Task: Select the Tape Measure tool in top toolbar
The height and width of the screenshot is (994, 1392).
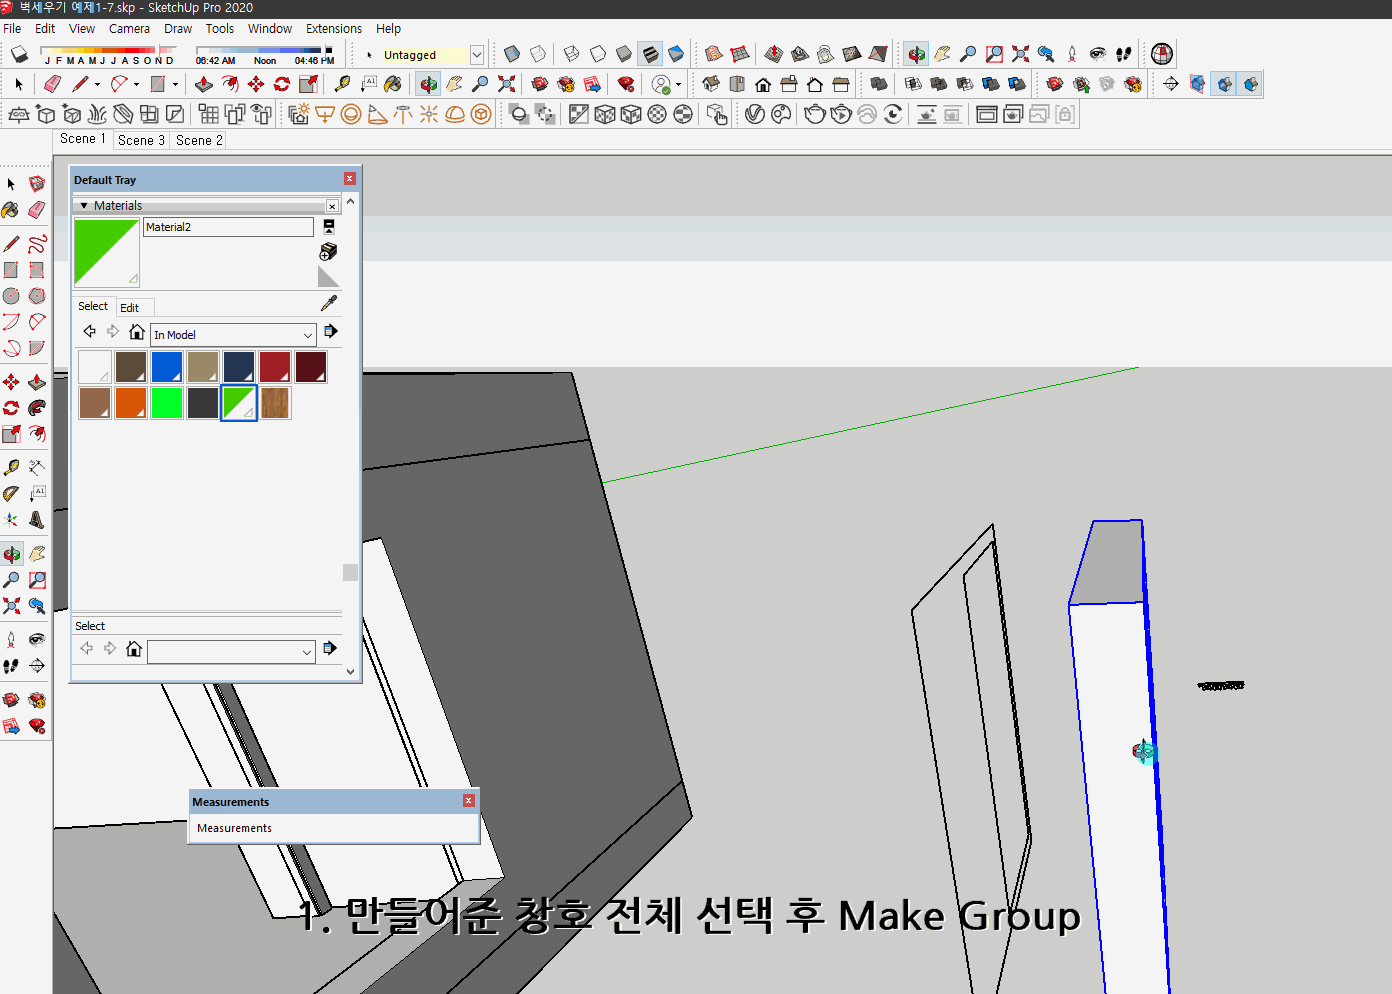Action: [342, 84]
